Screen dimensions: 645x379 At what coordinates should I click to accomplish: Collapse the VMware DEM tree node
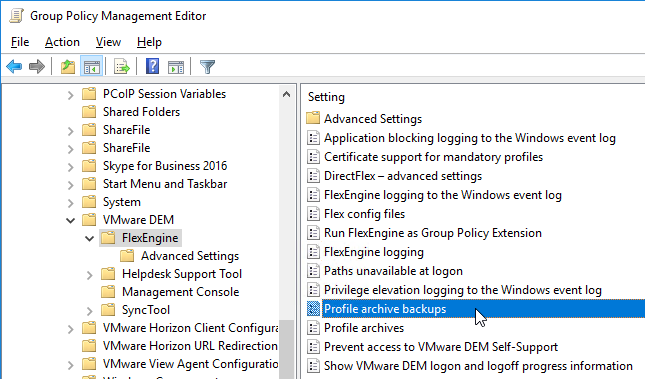click(71, 220)
